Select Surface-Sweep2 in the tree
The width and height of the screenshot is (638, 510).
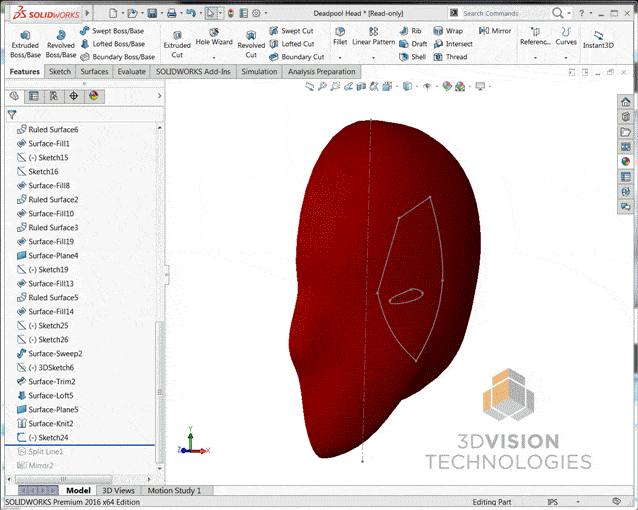tap(50, 354)
